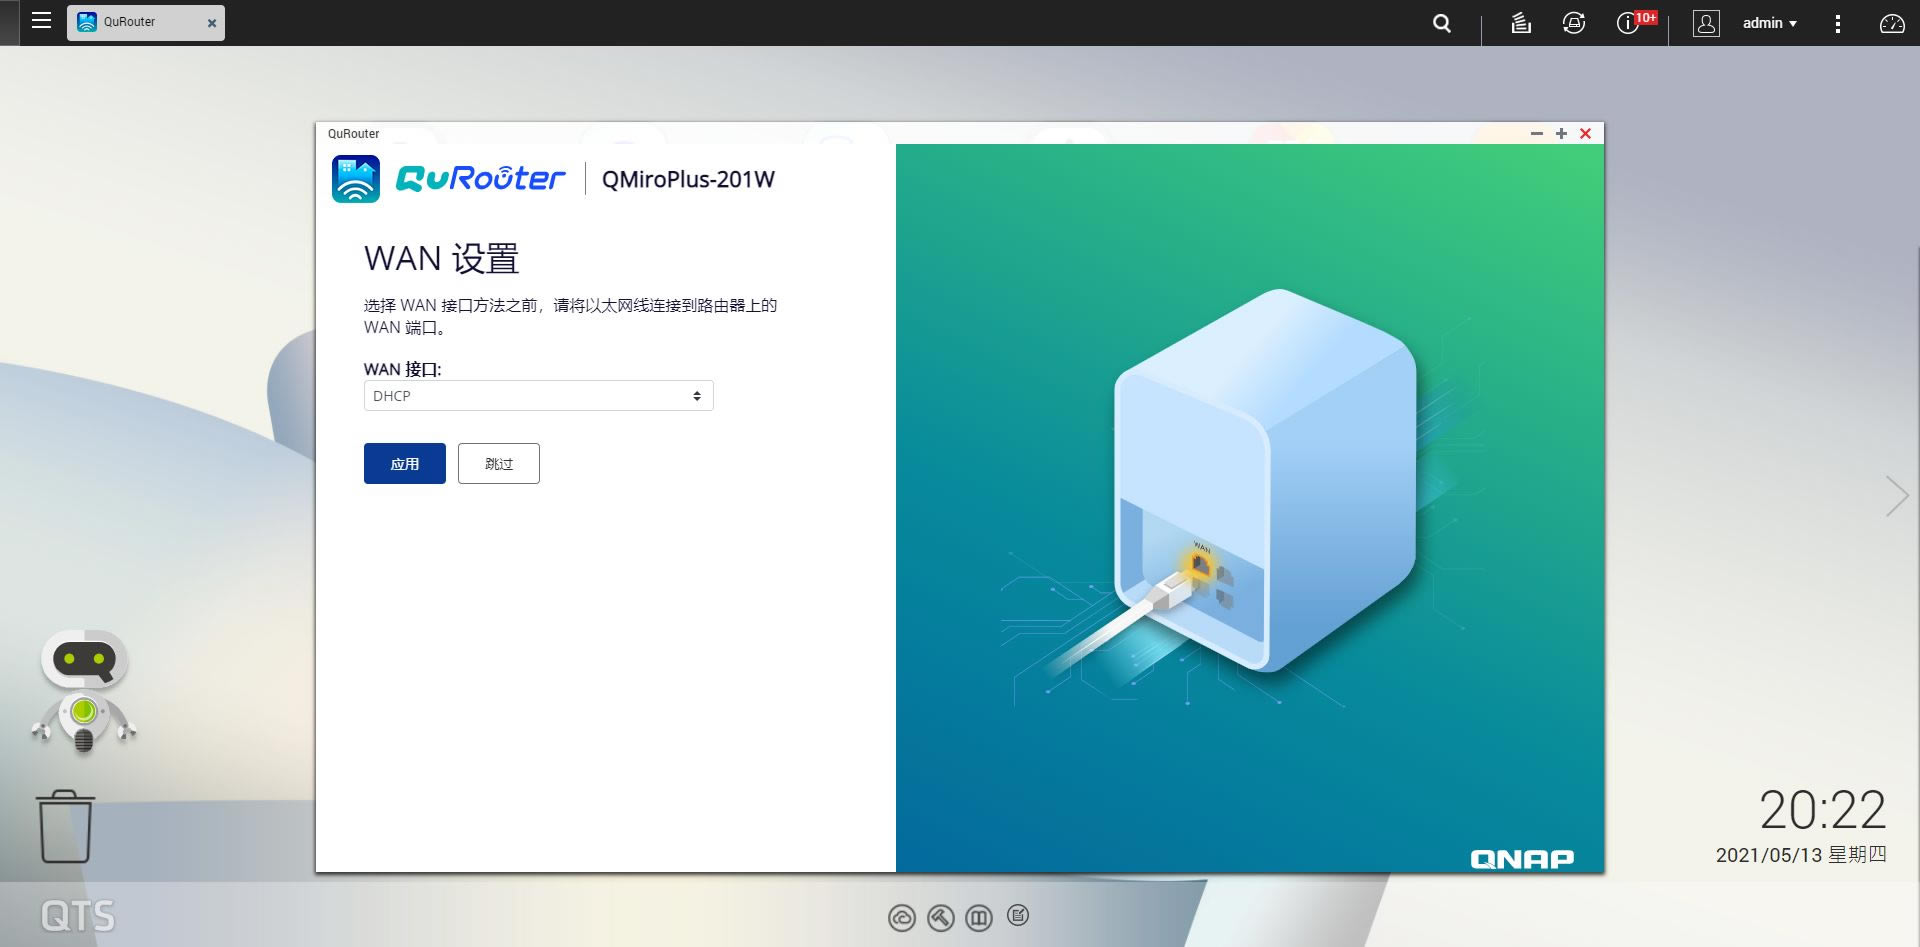Screen dimensions: 1920x947
Task: Click the user profile icon
Action: (1706, 23)
